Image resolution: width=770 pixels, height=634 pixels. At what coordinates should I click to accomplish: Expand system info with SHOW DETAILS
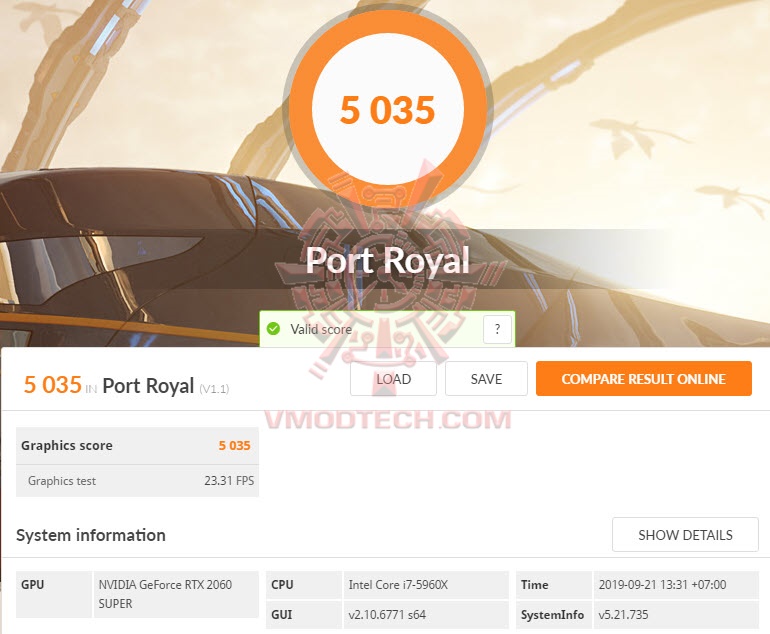(x=685, y=535)
